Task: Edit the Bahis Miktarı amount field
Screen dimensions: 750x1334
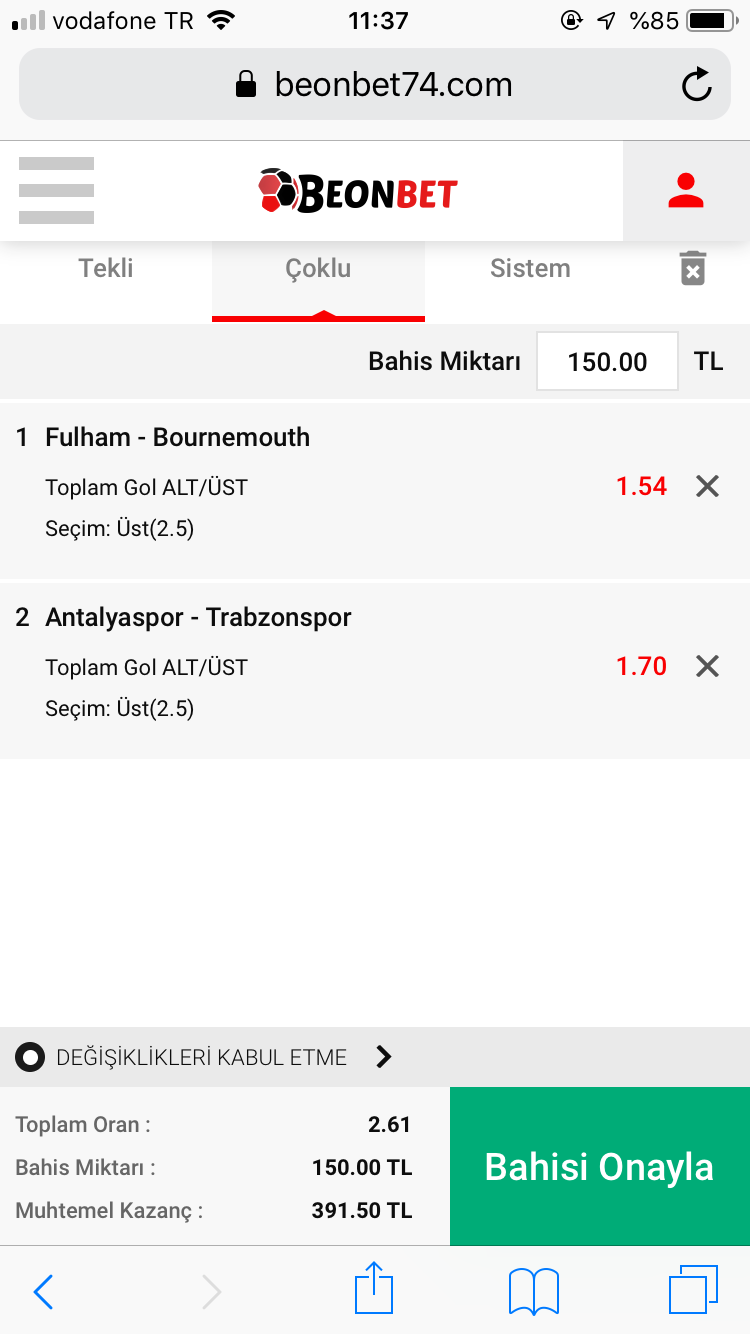Action: pyautogui.click(x=608, y=361)
